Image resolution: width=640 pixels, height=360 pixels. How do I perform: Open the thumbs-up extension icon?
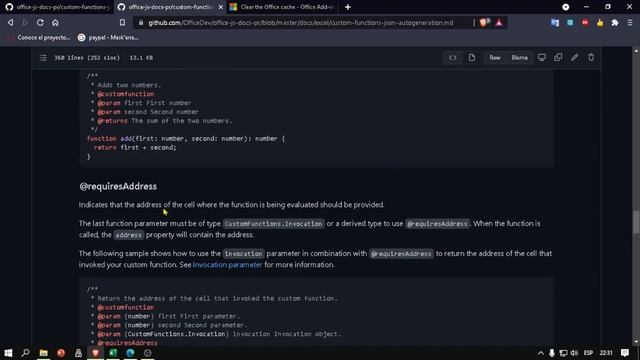pos(600,23)
